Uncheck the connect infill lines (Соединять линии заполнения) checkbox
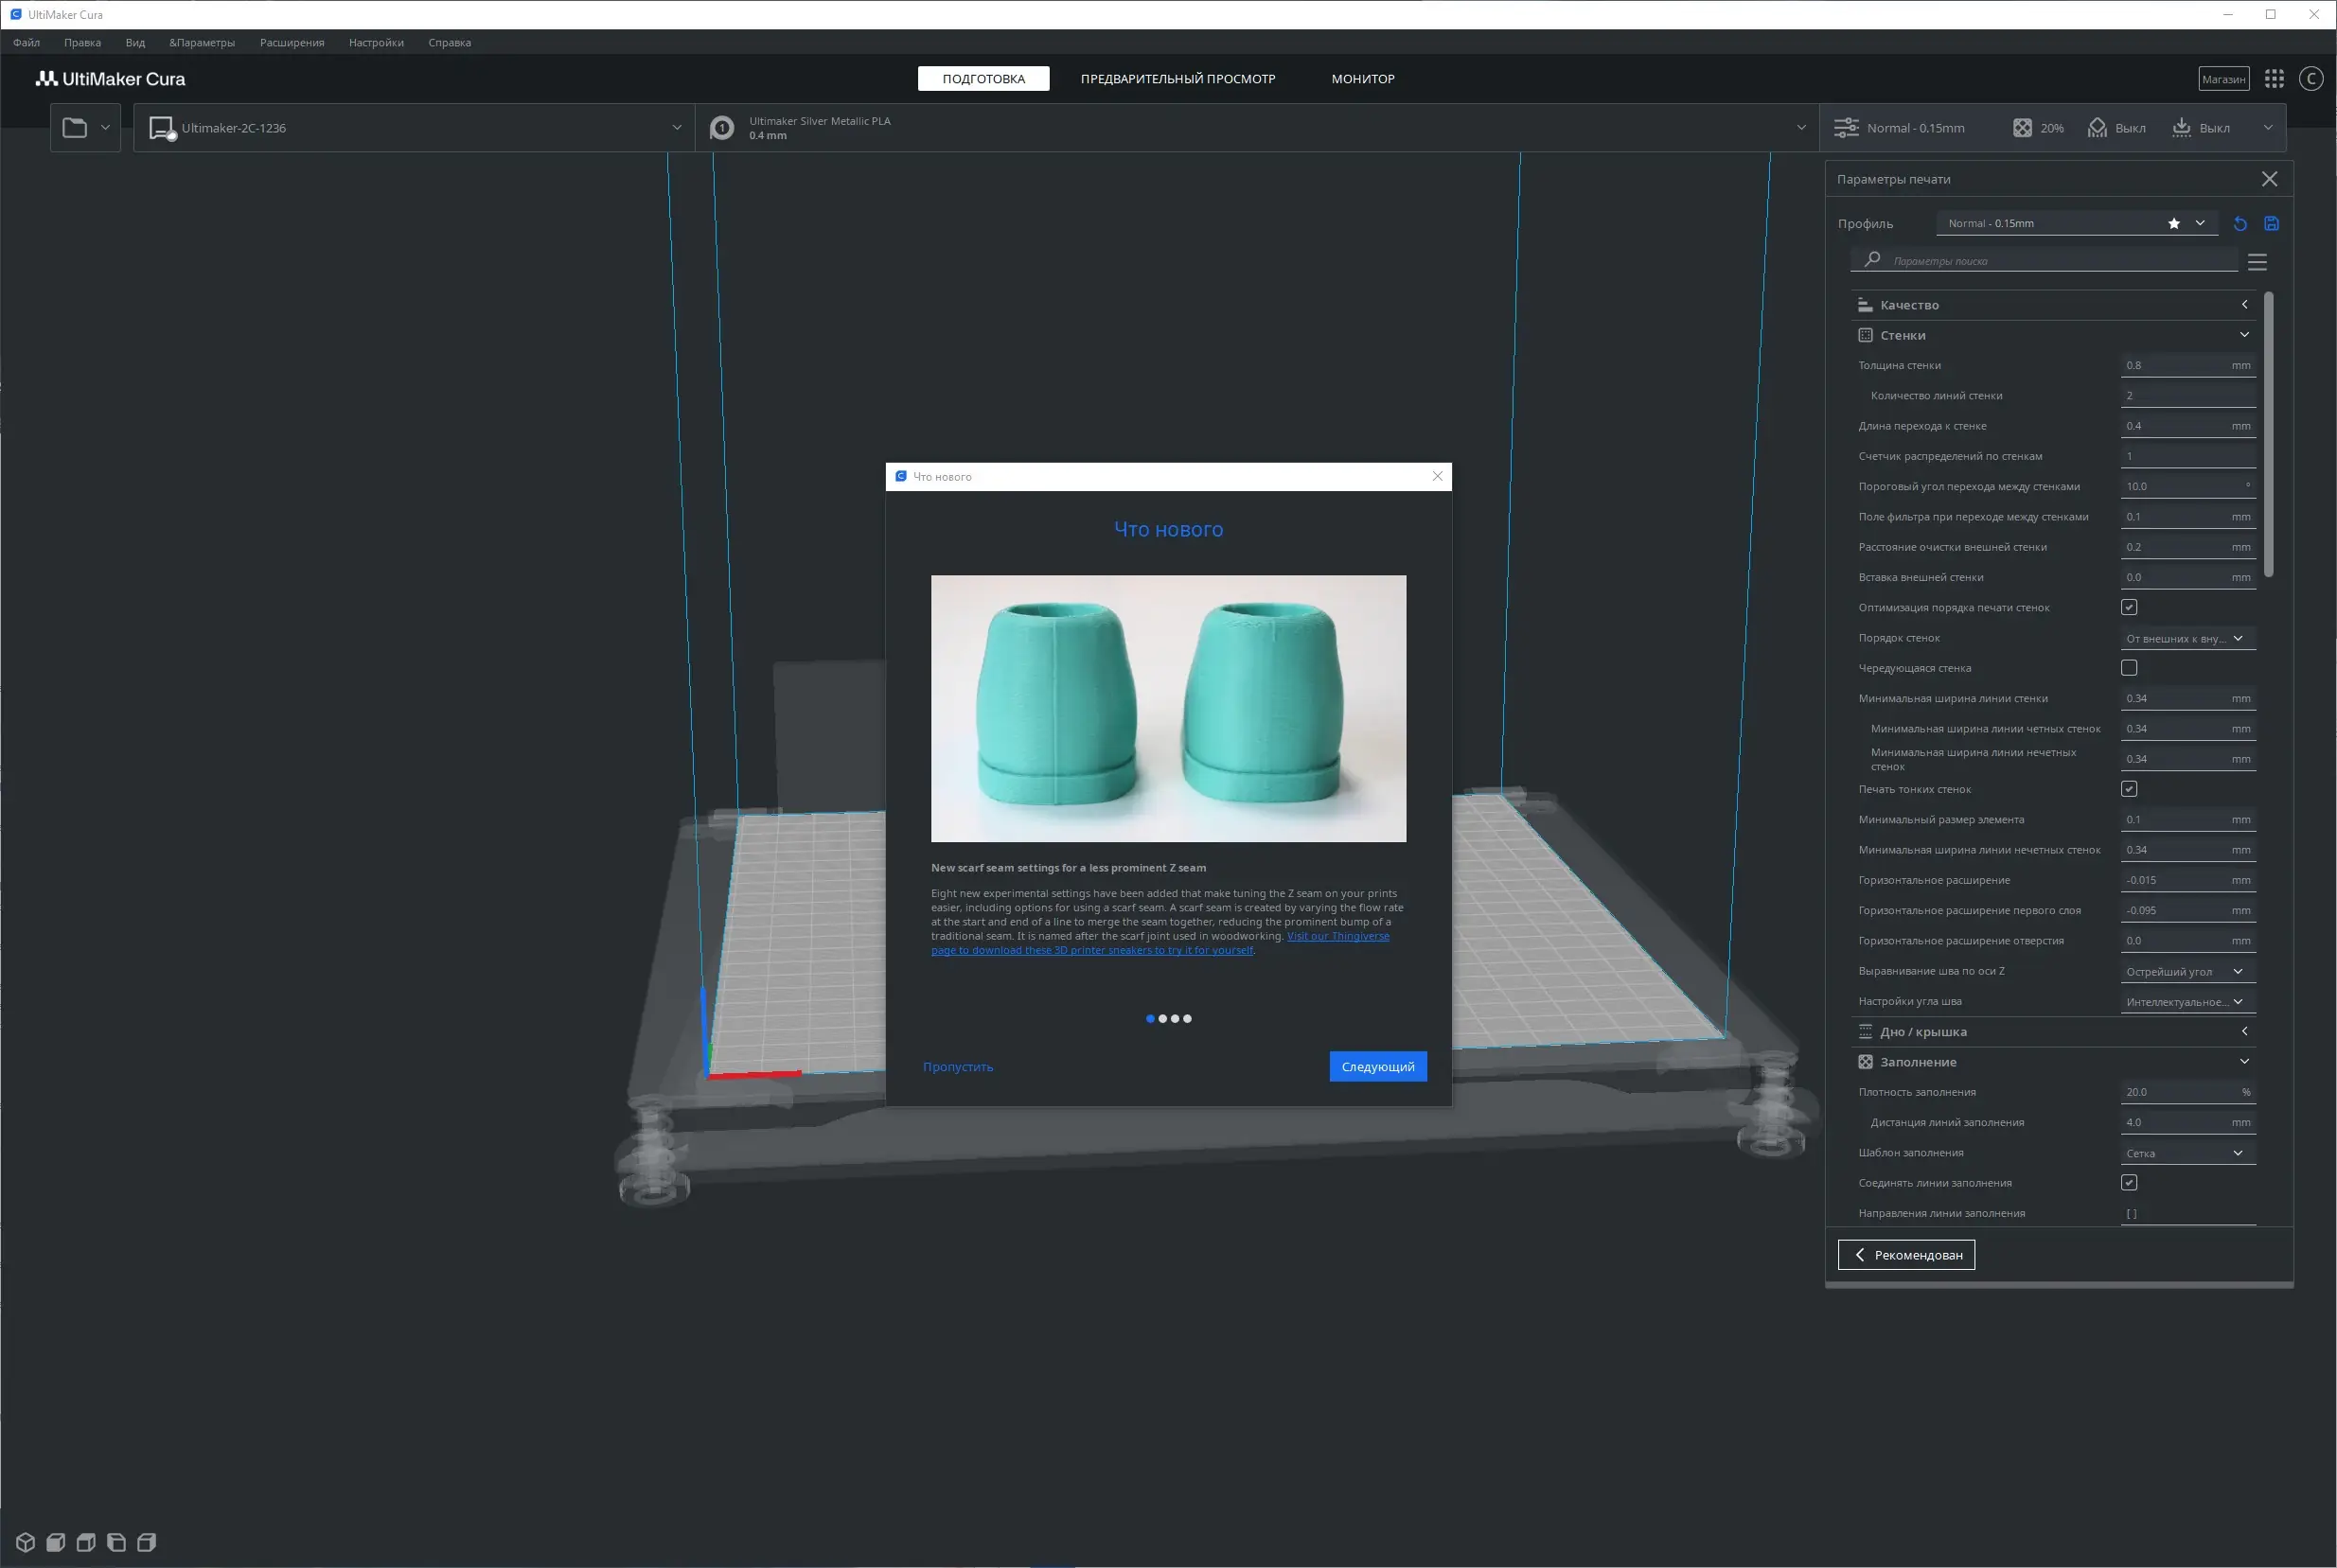 [x=2129, y=1183]
